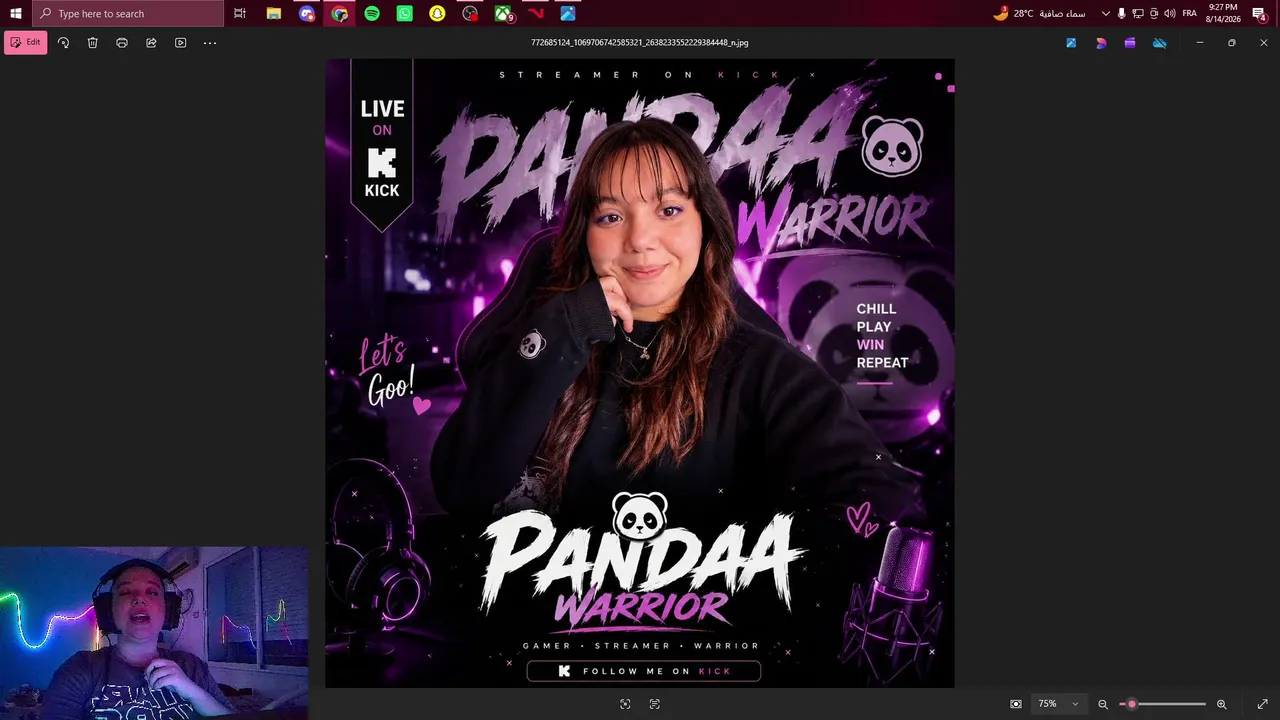Click the Meet Now camera tray icon
The height and width of the screenshot is (720, 1280).
(1154, 13)
